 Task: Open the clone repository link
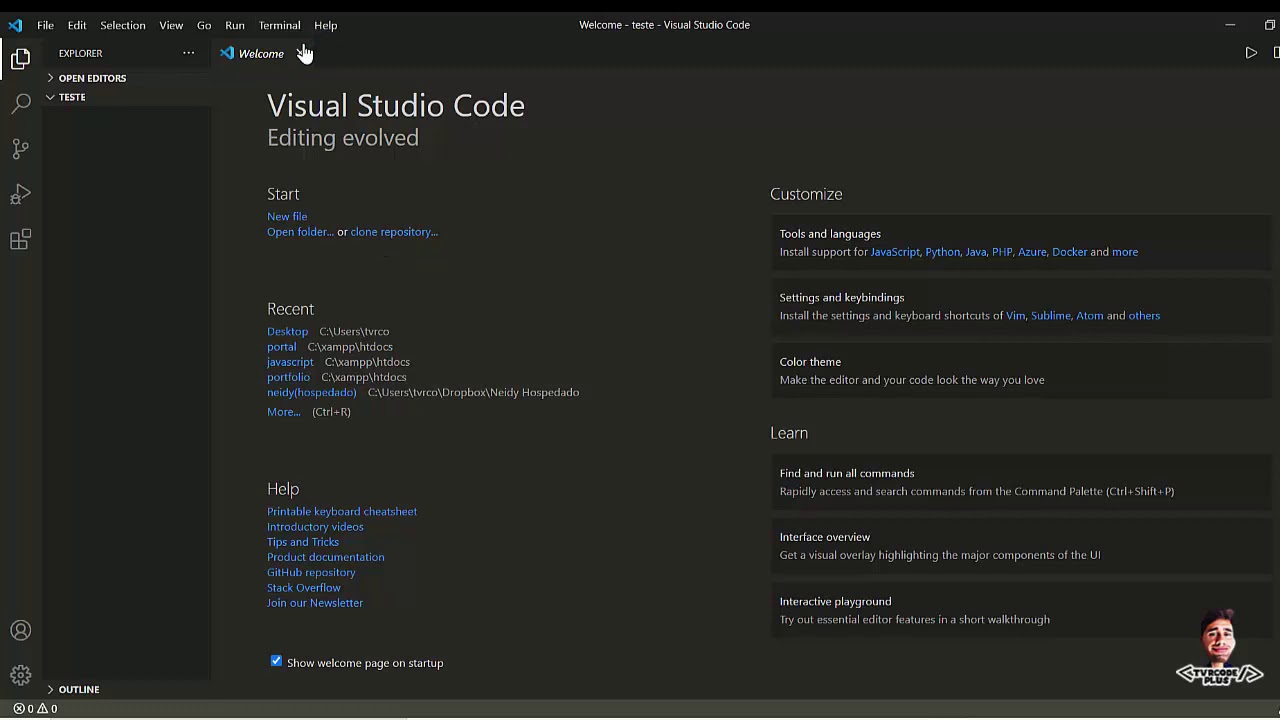[394, 232]
